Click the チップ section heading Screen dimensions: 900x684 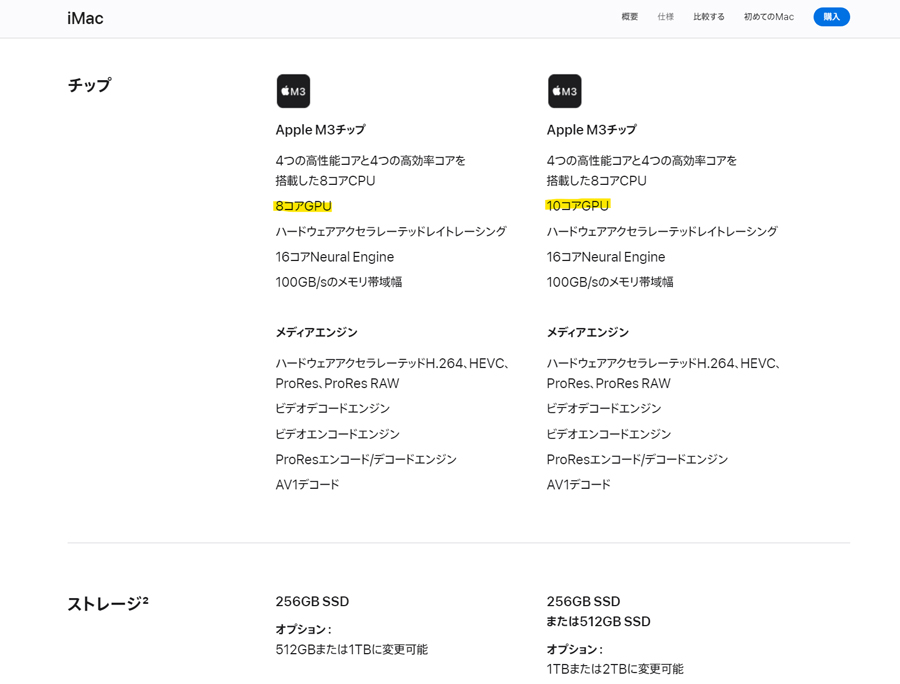click(90, 85)
